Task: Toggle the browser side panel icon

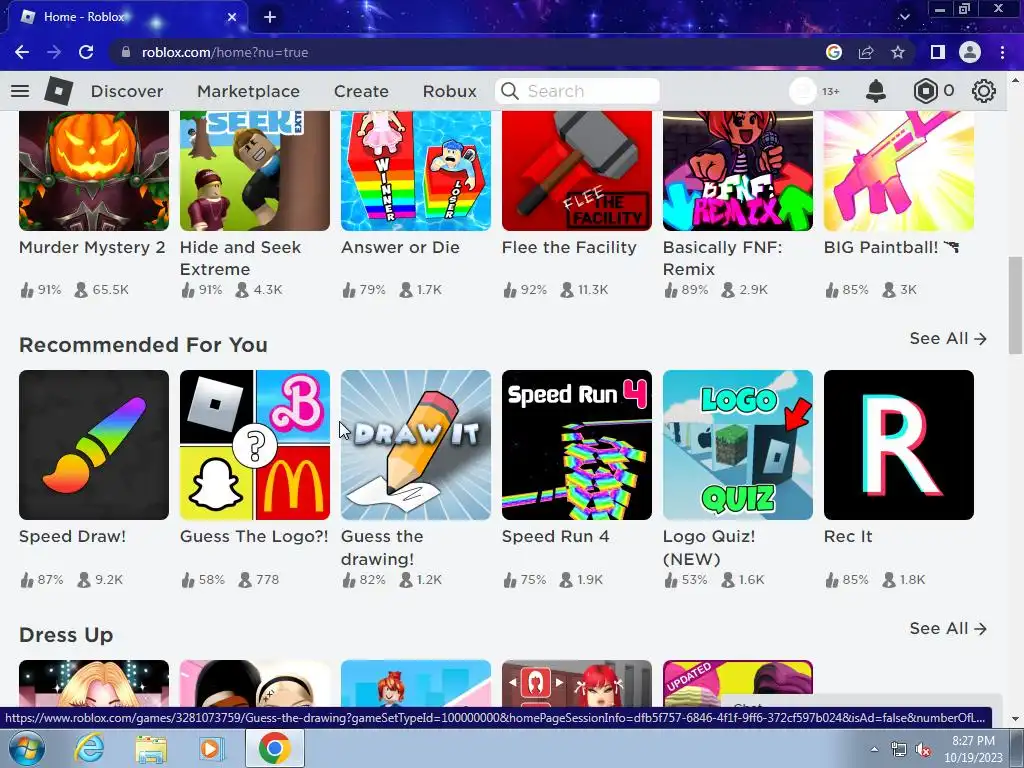Action: click(x=938, y=52)
